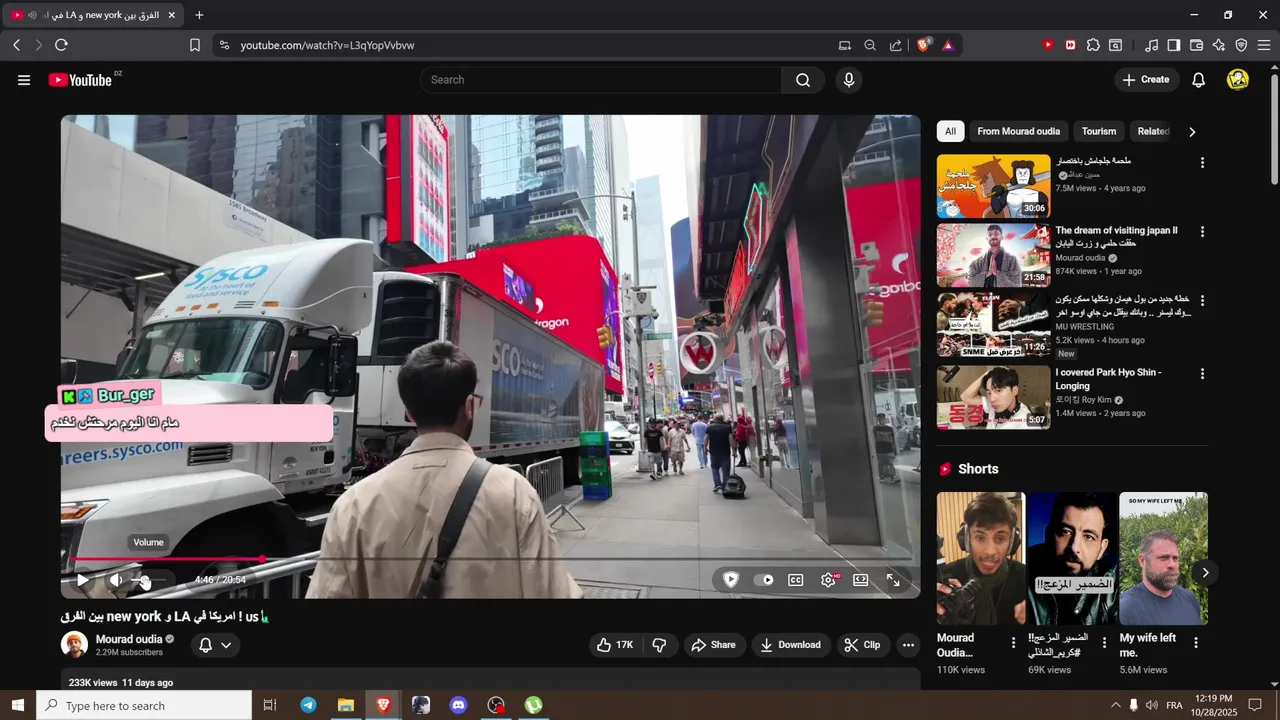
Task: Bookmark this page
Action: pos(195,45)
